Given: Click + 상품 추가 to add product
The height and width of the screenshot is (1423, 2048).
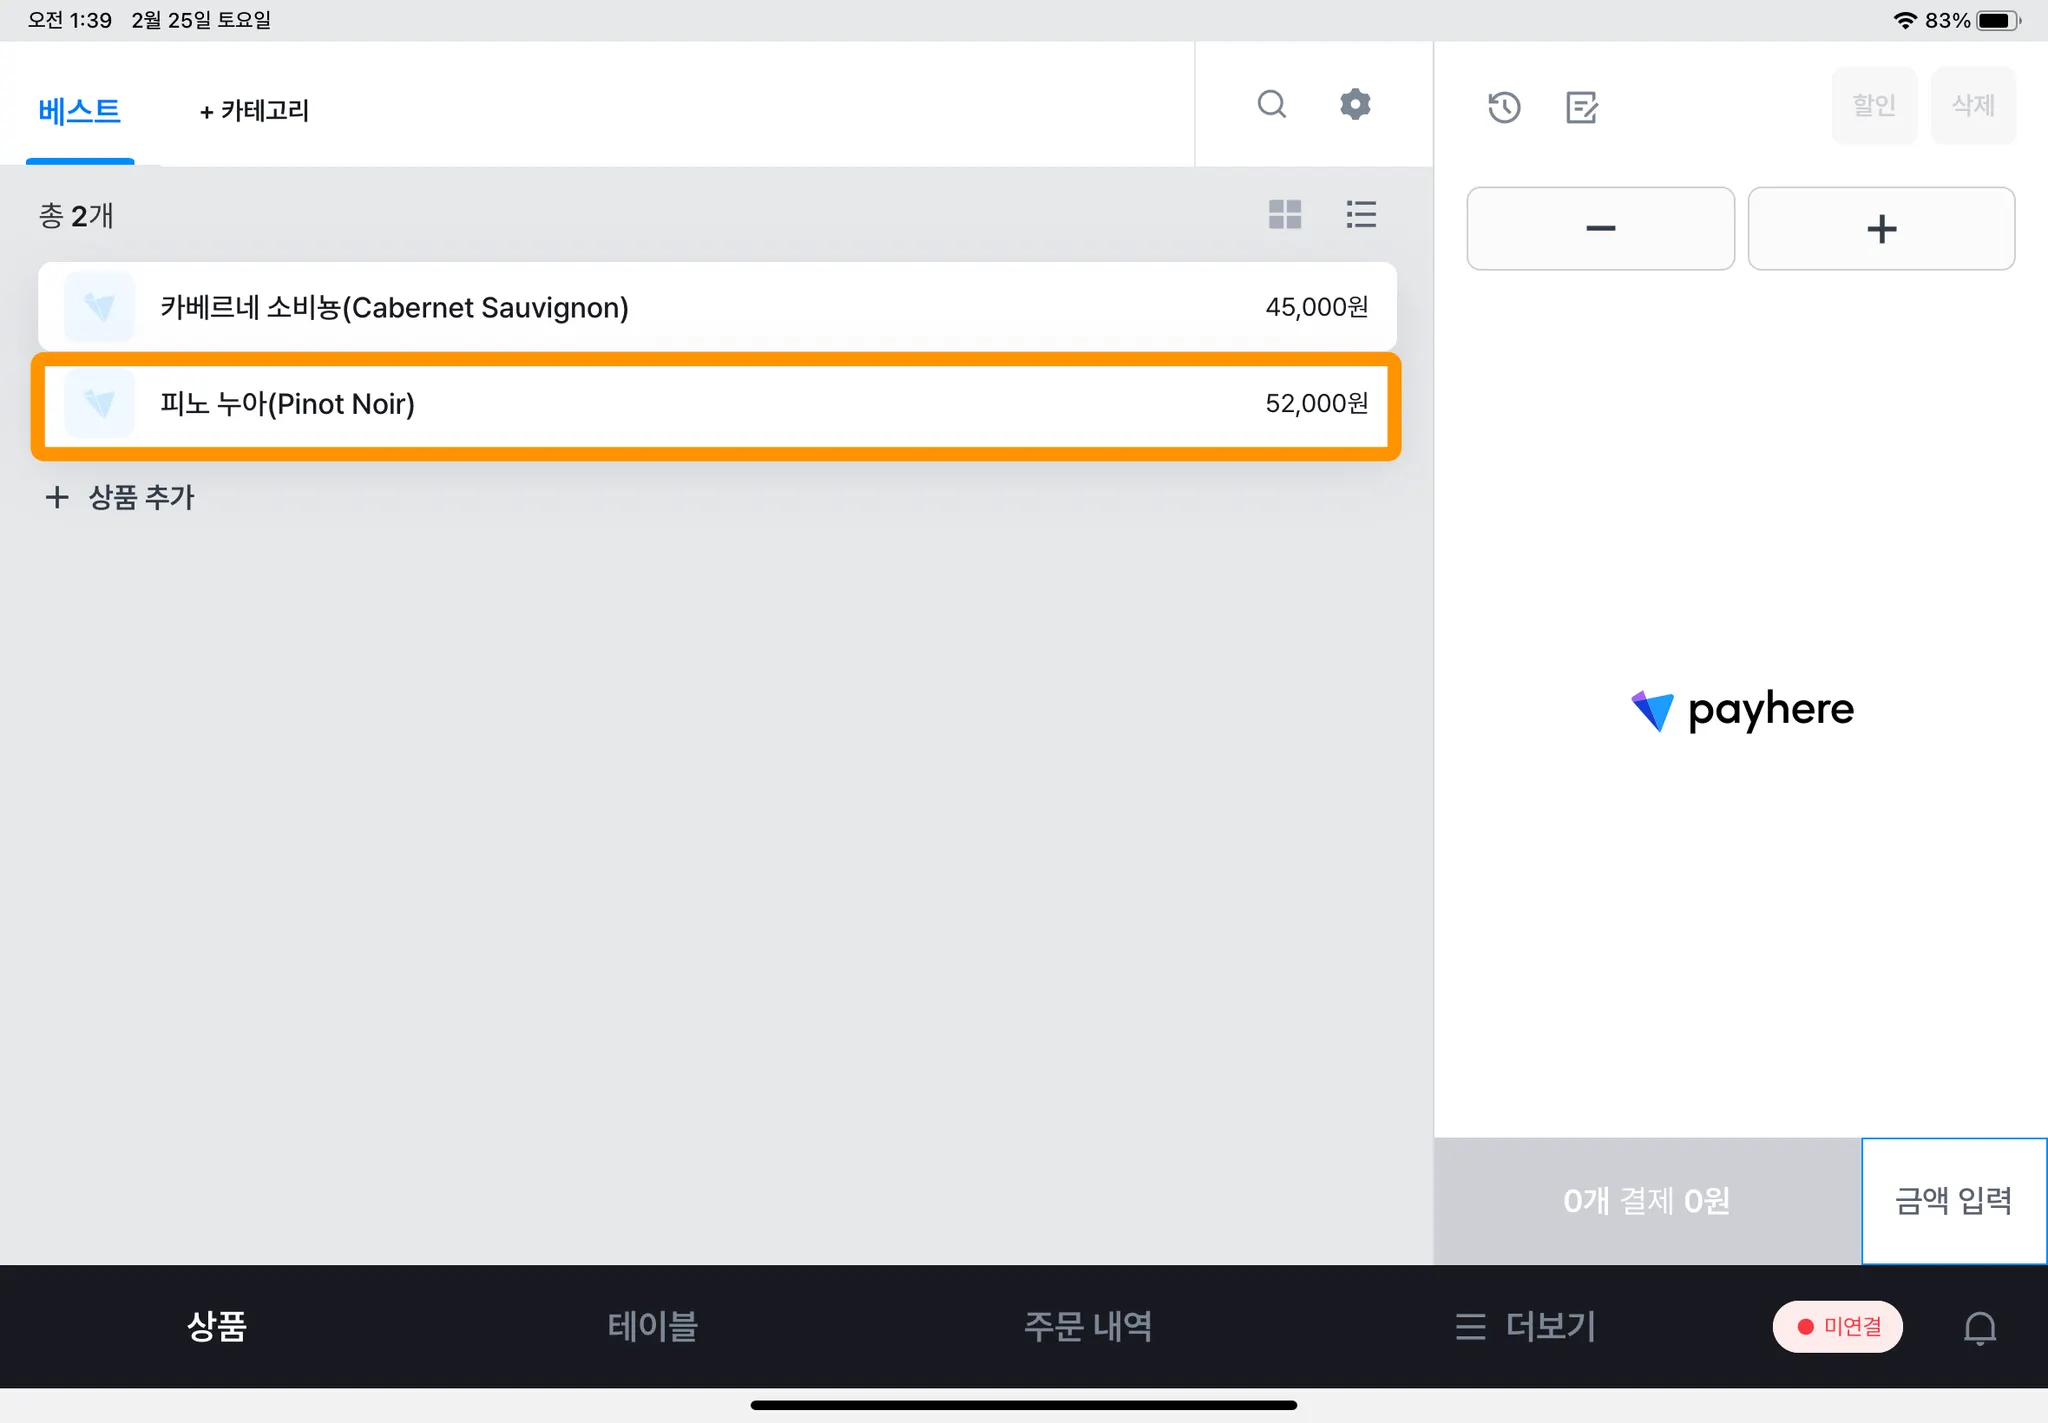Looking at the screenshot, I should pyautogui.click(x=120, y=497).
